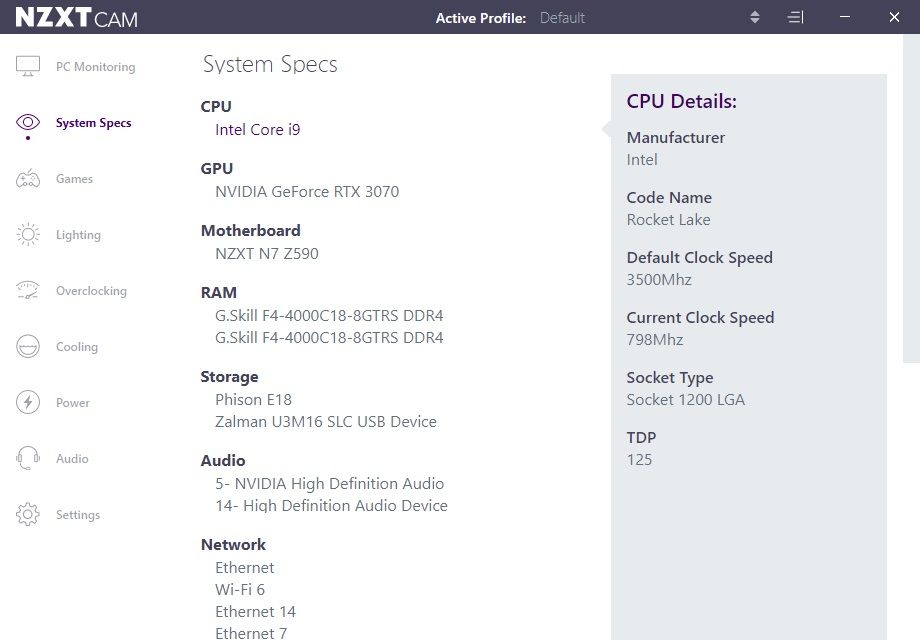Click the Lighting sun icon
920x640 pixels.
[28, 235]
